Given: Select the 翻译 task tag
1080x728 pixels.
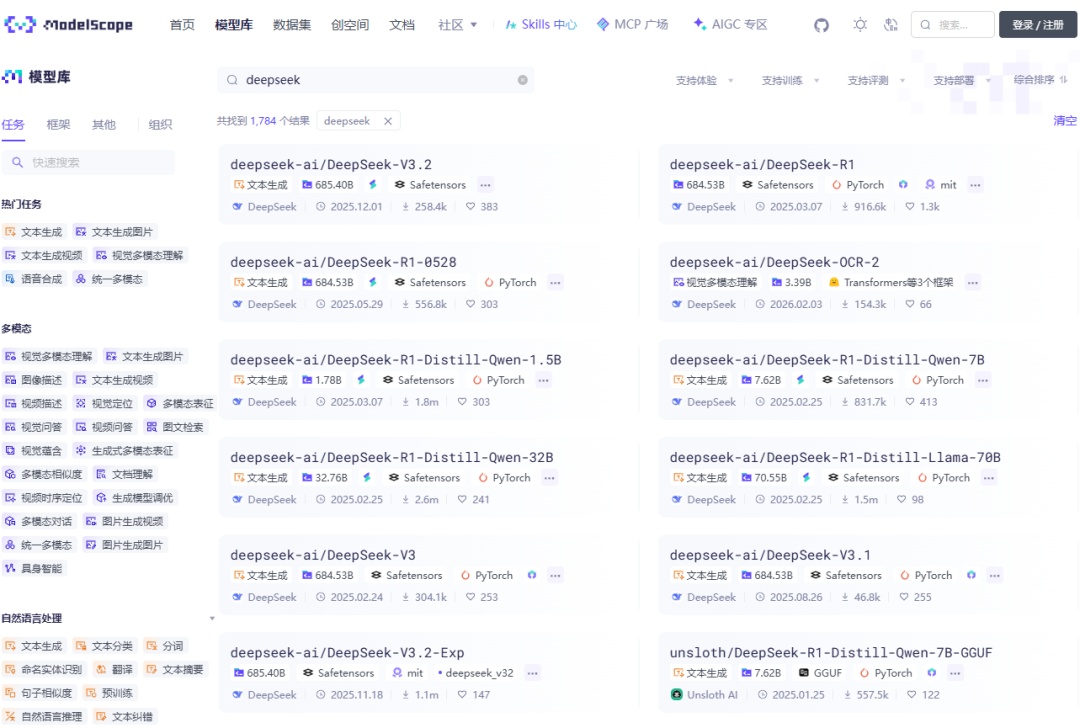Looking at the screenshot, I should (x=114, y=669).
